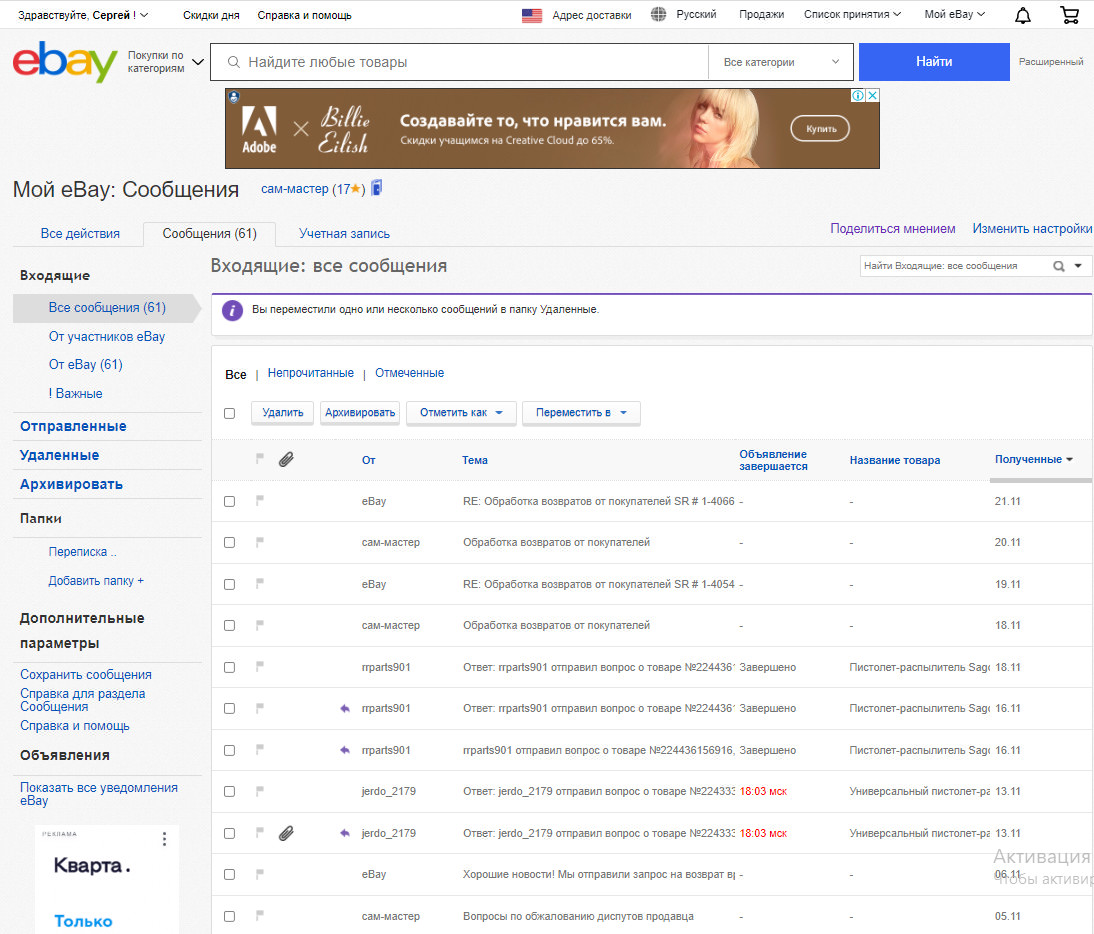Screen dimensions: 1094x934
Task: Switch to the Все действия tab
Action: tap(80, 234)
